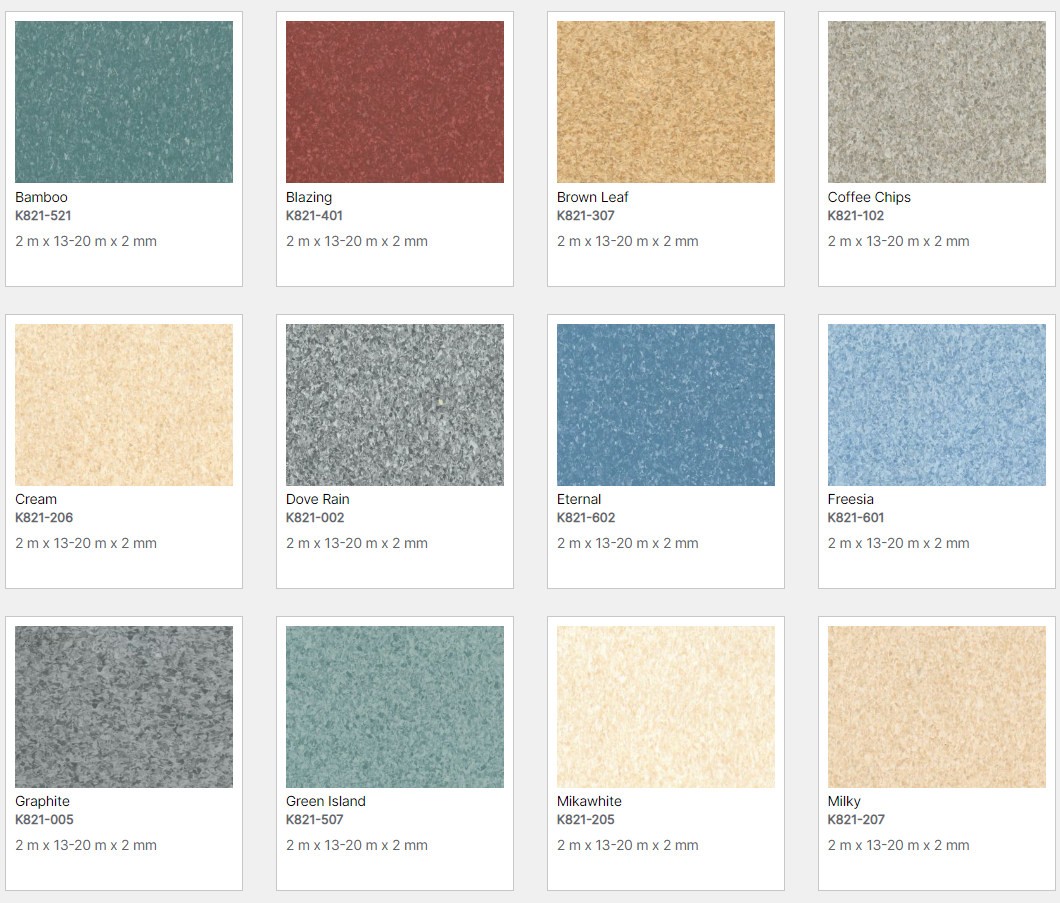The width and height of the screenshot is (1060, 903).
Task: Select product code K821-521
Action: 43,216
